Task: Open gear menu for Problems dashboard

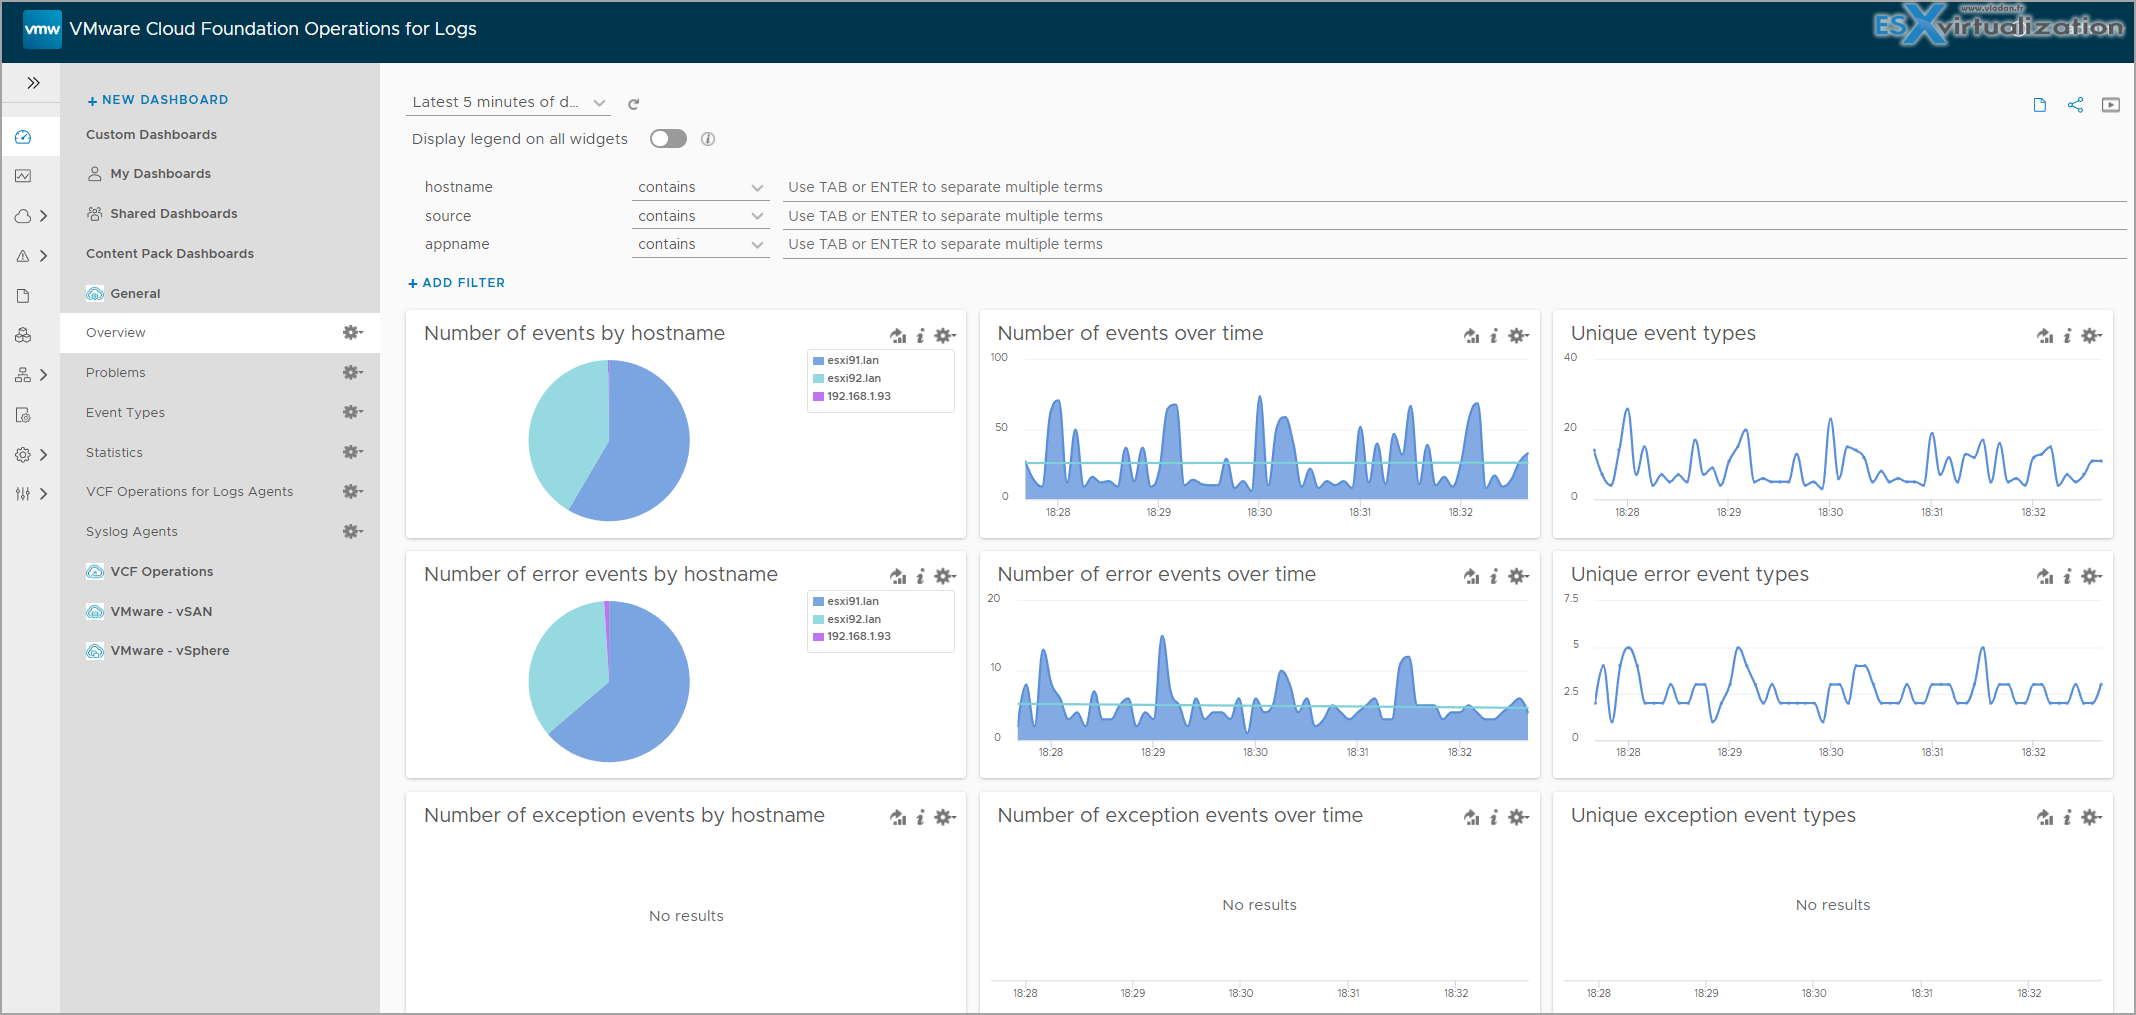Action: click(x=352, y=372)
